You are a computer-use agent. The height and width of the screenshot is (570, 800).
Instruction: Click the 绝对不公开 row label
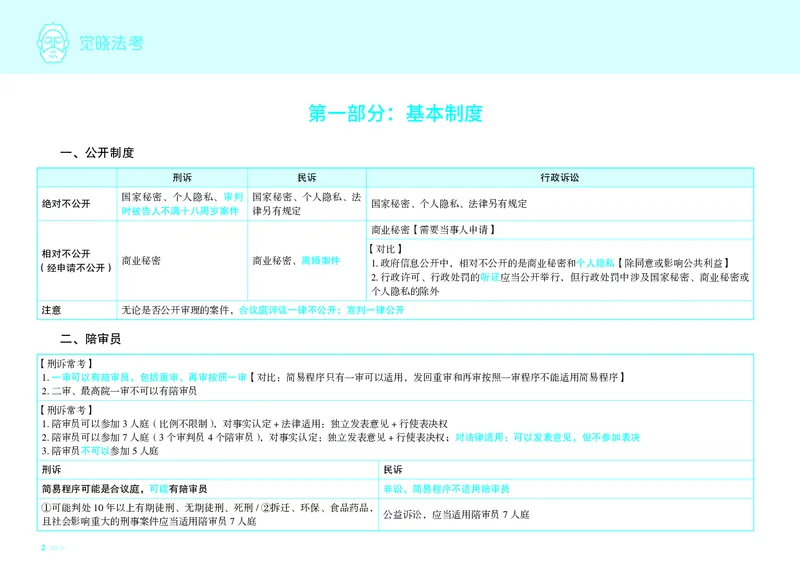66,204
